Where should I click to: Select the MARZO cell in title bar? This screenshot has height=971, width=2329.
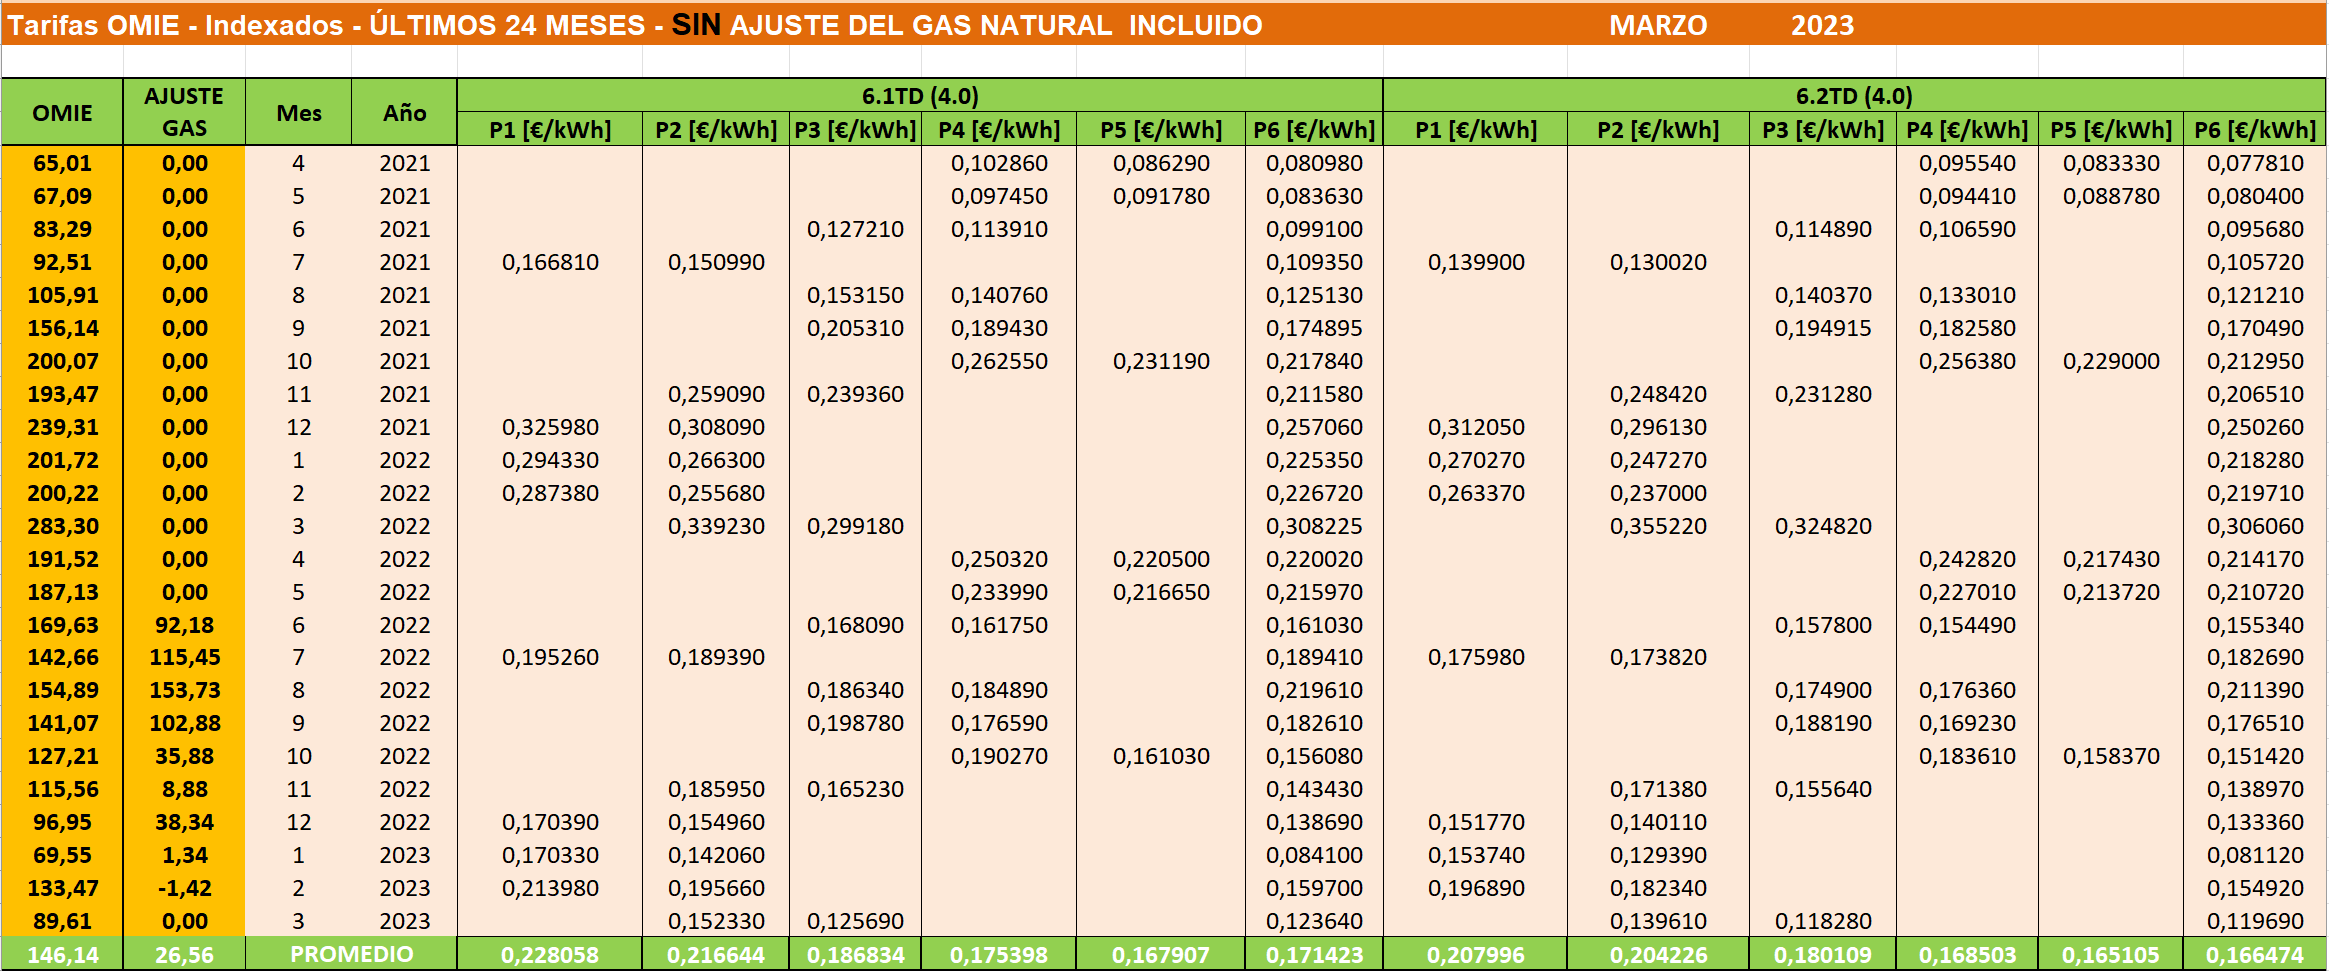[1657, 25]
